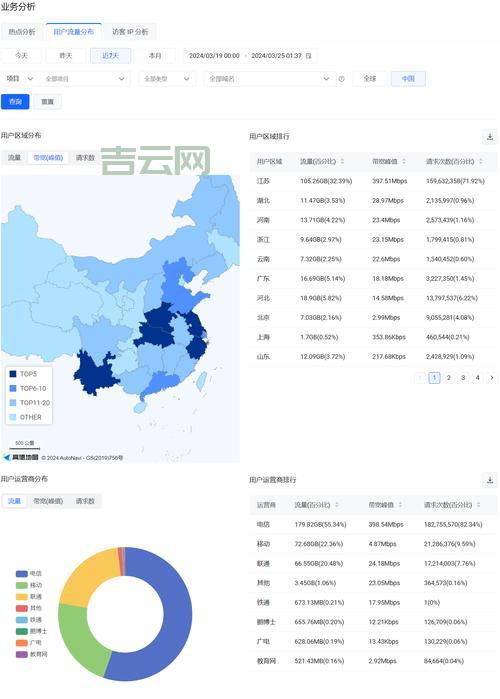Toggle 电信 in donut chart legend
This screenshot has width=500, height=699.
(29, 573)
